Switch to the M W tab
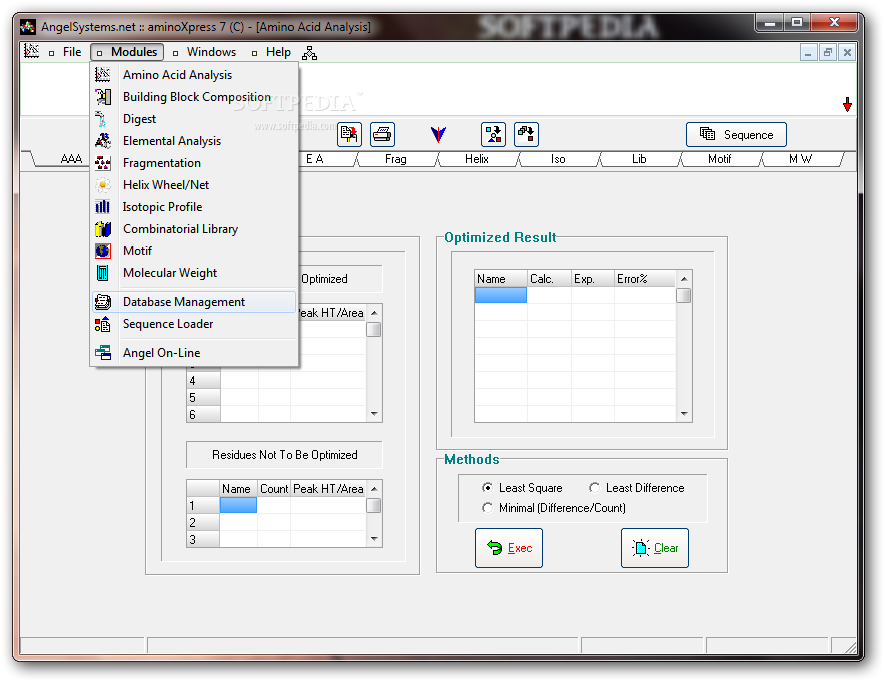Viewport: 885px width, 682px height. (x=800, y=159)
